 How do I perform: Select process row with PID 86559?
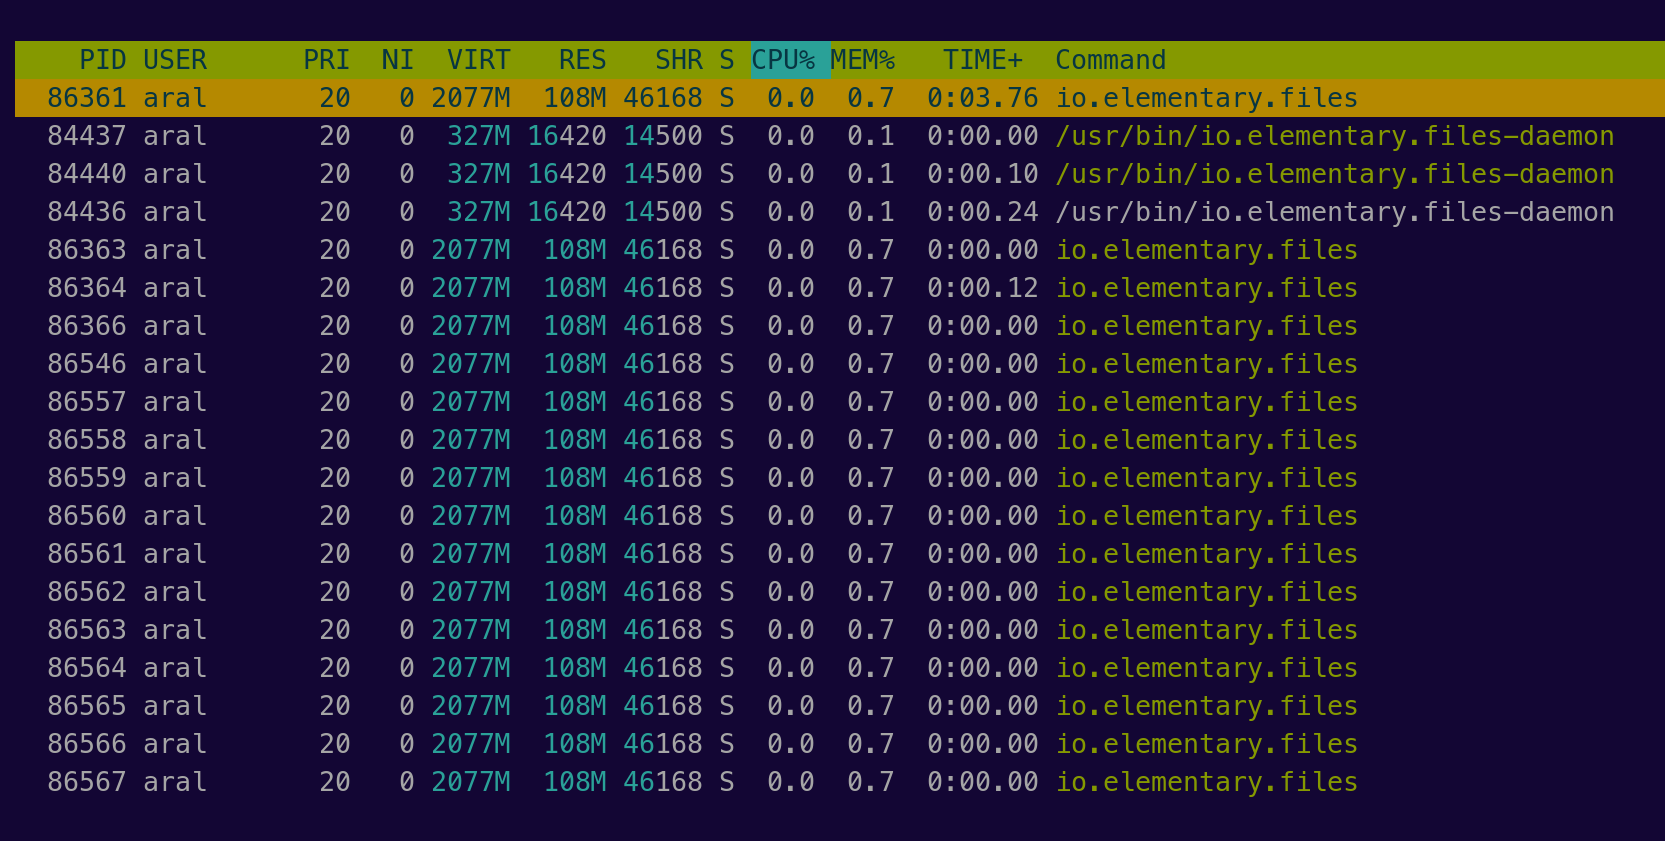click(x=840, y=478)
